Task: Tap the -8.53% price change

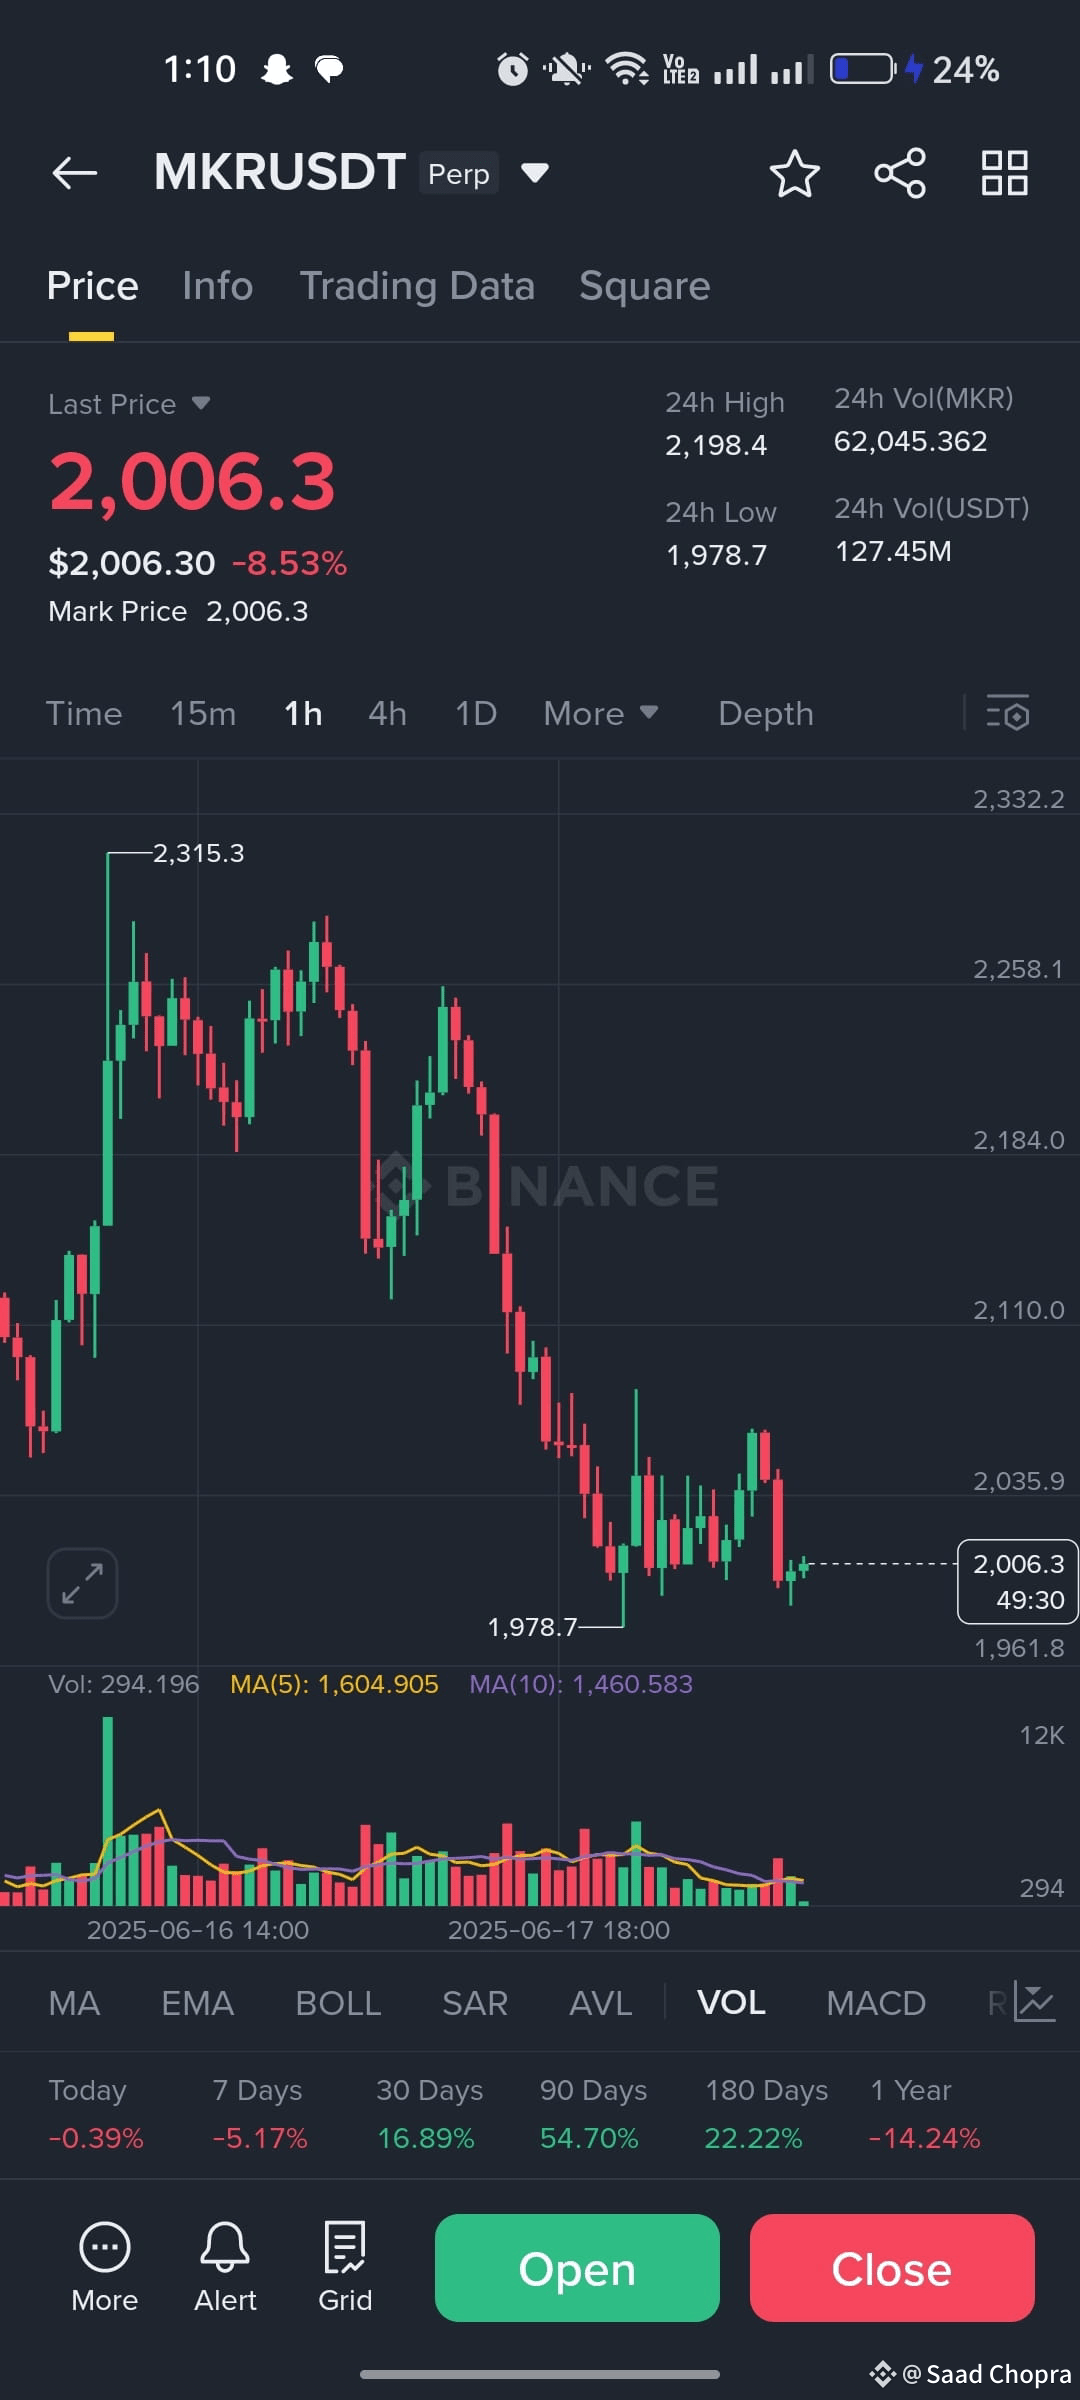Action: pos(290,563)
